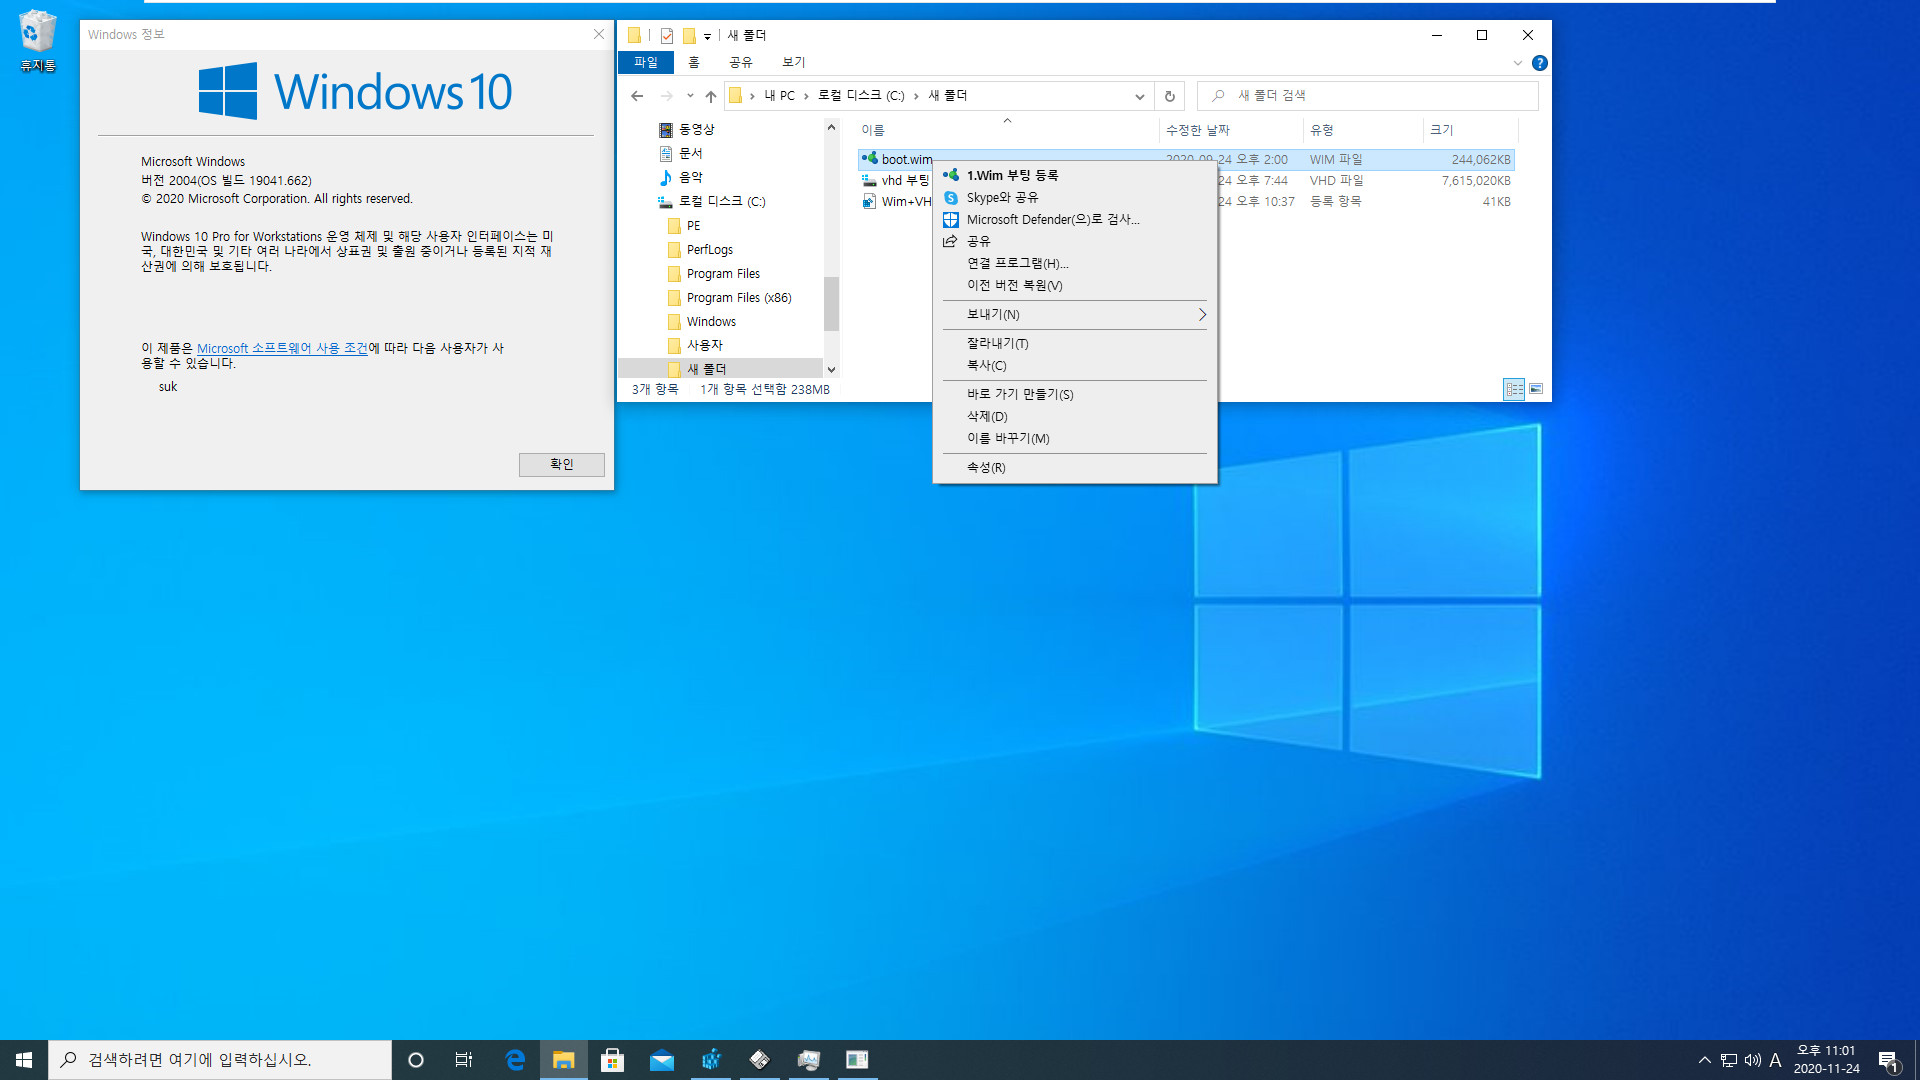Click the 새 폴더 검색 search box

click(1368, 96)
